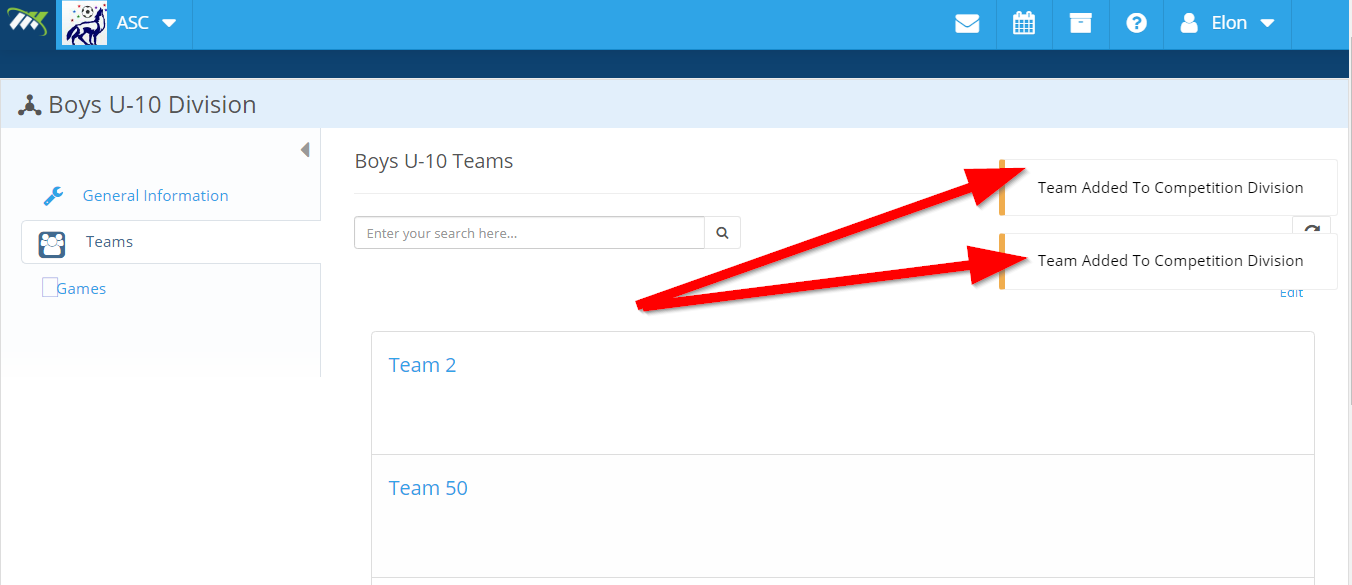Open the Games sidebar item
Viewport: 1352px width, 585px height.
click(81, 289)
